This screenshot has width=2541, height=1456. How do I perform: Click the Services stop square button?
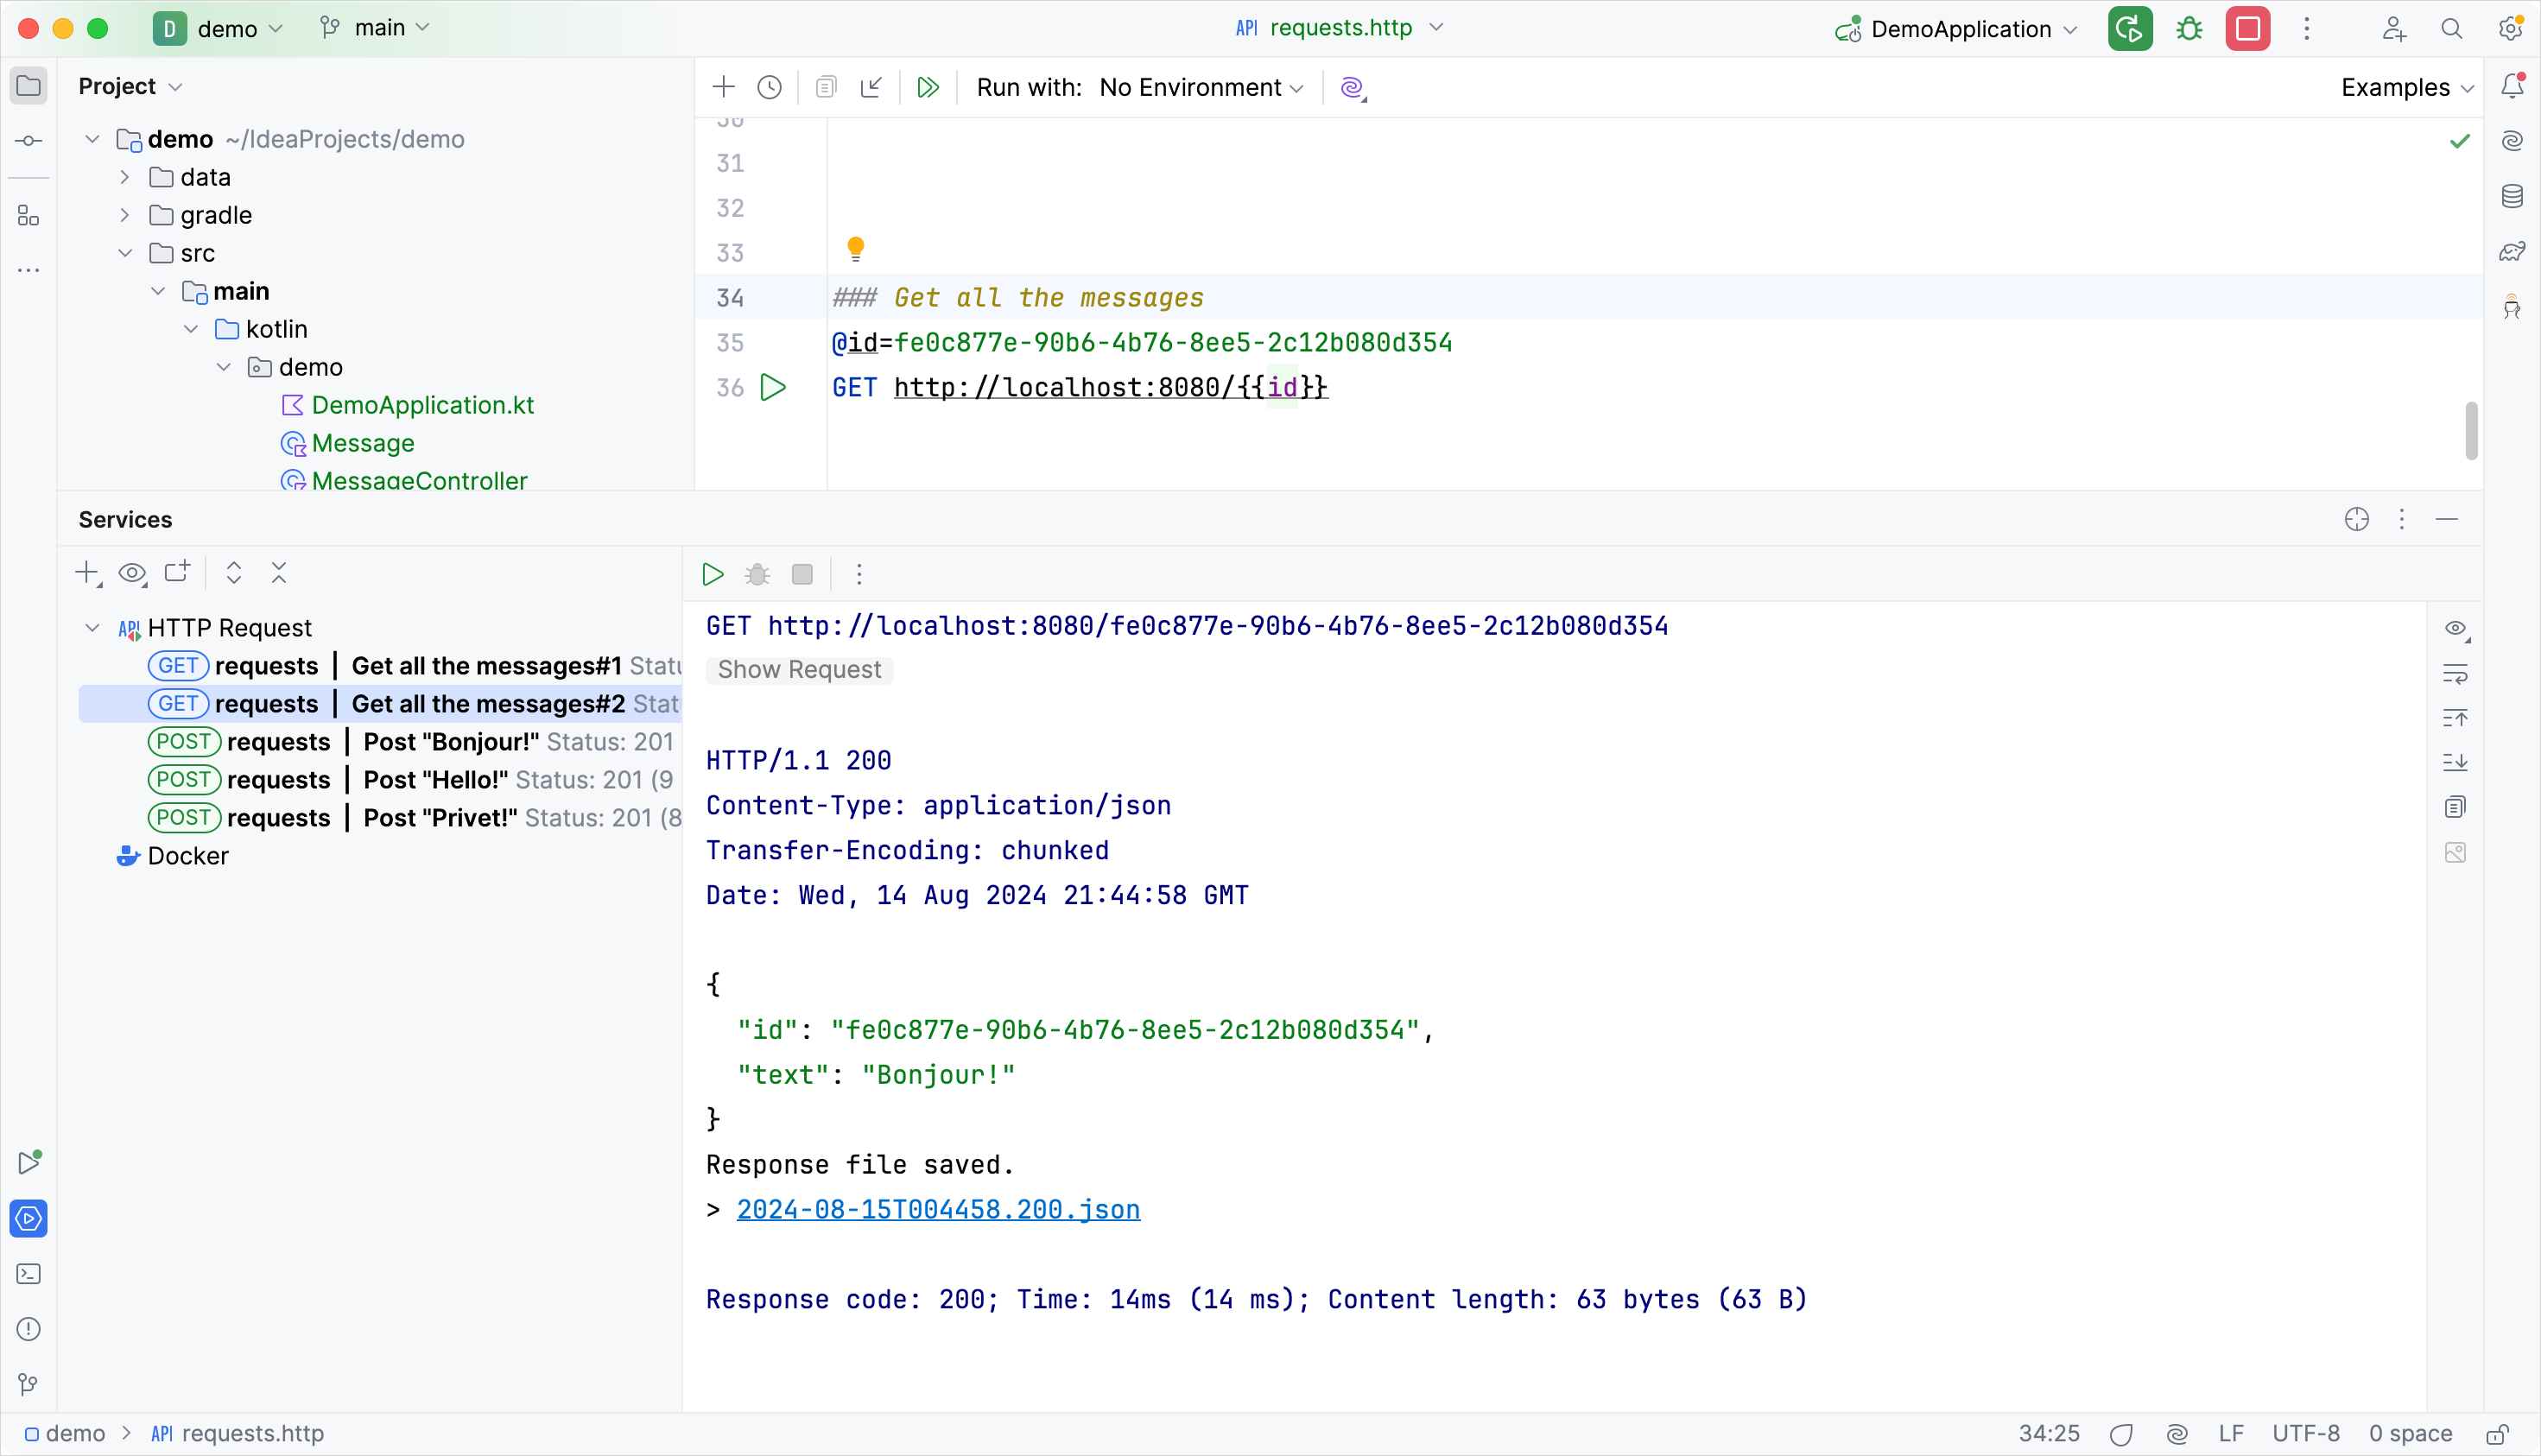coord(802,574)
